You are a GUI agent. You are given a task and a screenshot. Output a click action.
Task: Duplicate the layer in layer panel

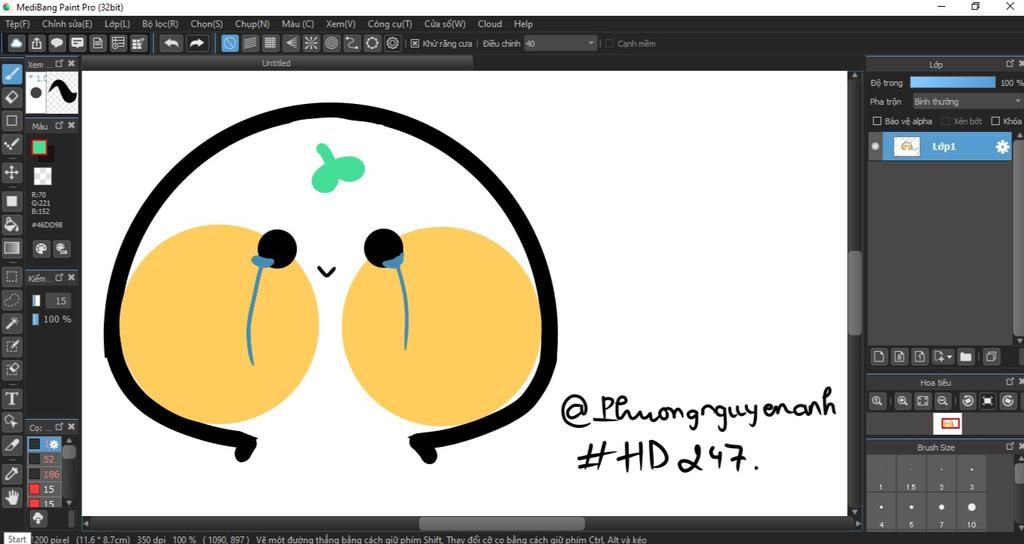pyautogui.click(x=991, y=357)
